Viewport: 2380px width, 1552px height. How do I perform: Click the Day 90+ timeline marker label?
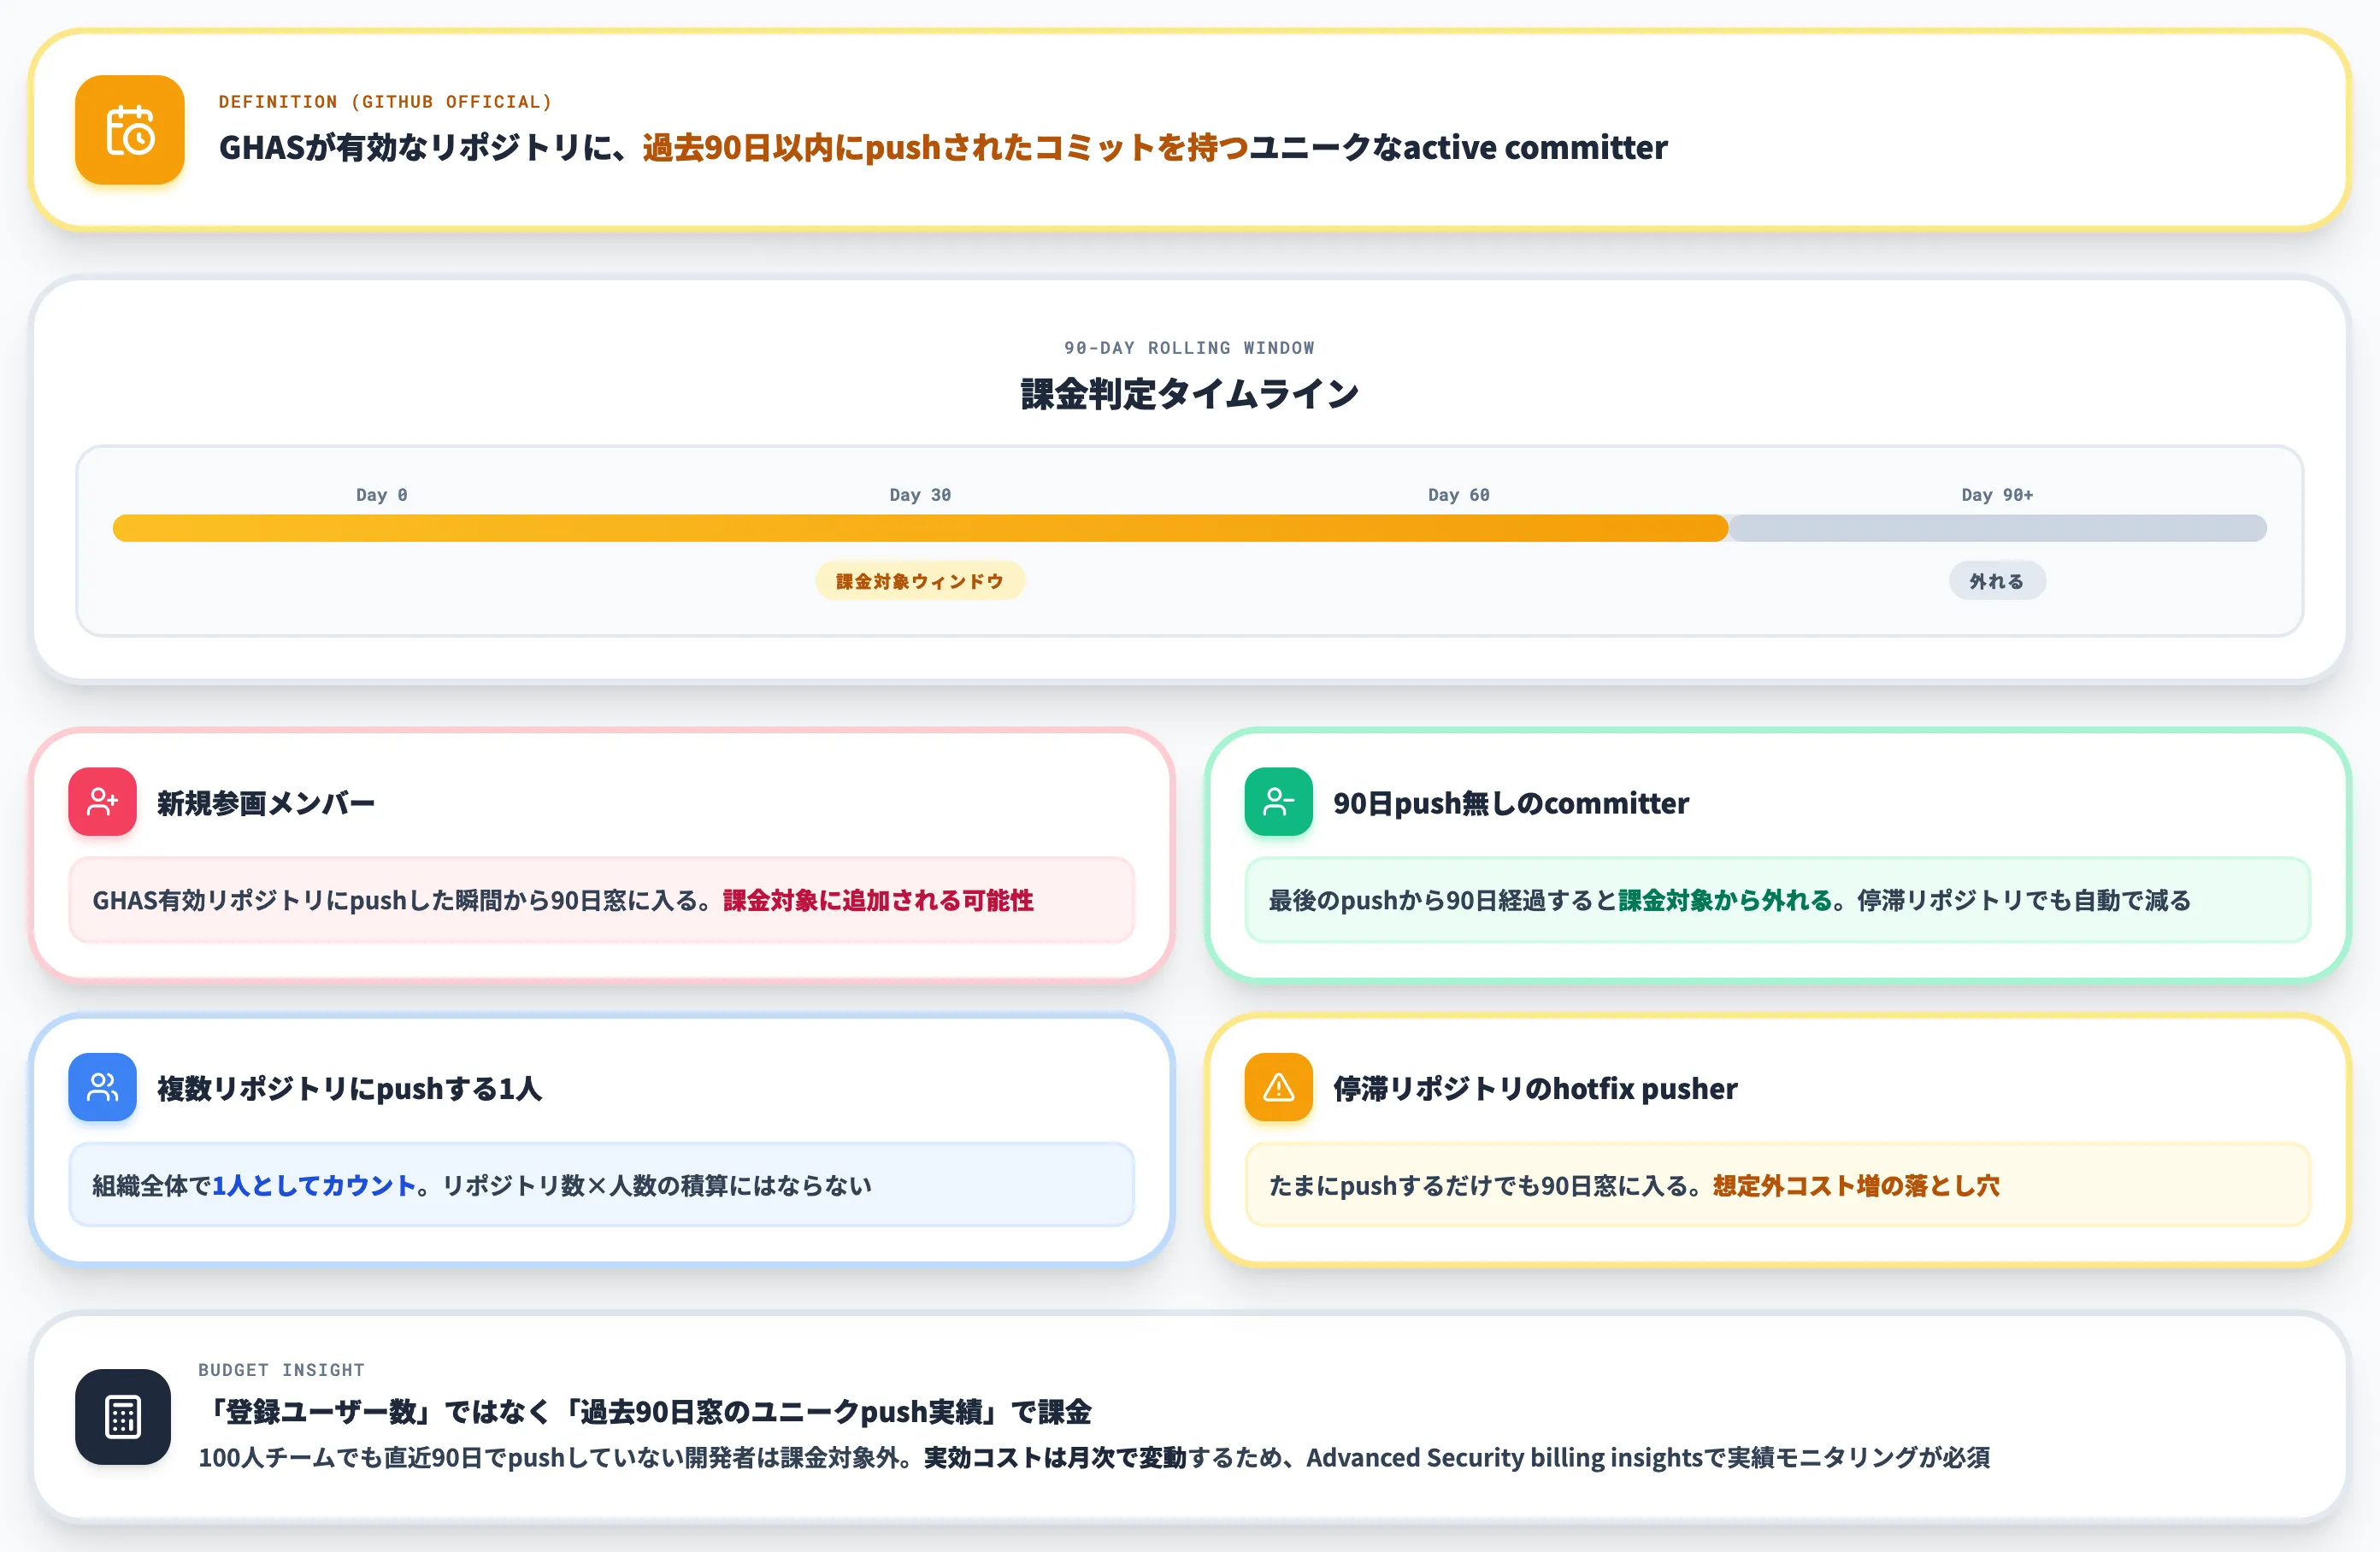tap(1997, 495)
